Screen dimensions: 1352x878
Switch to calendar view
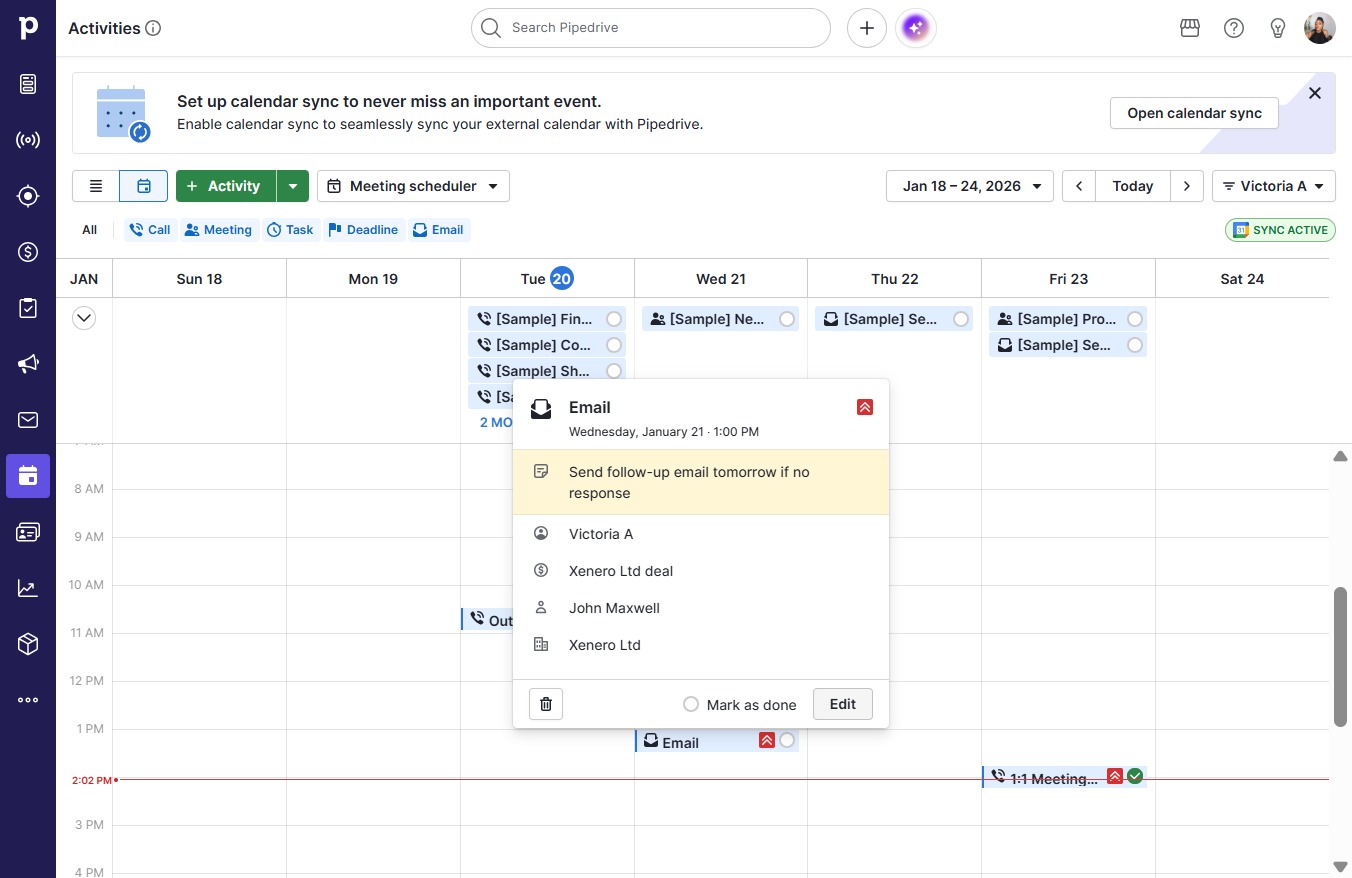[144, 186]
